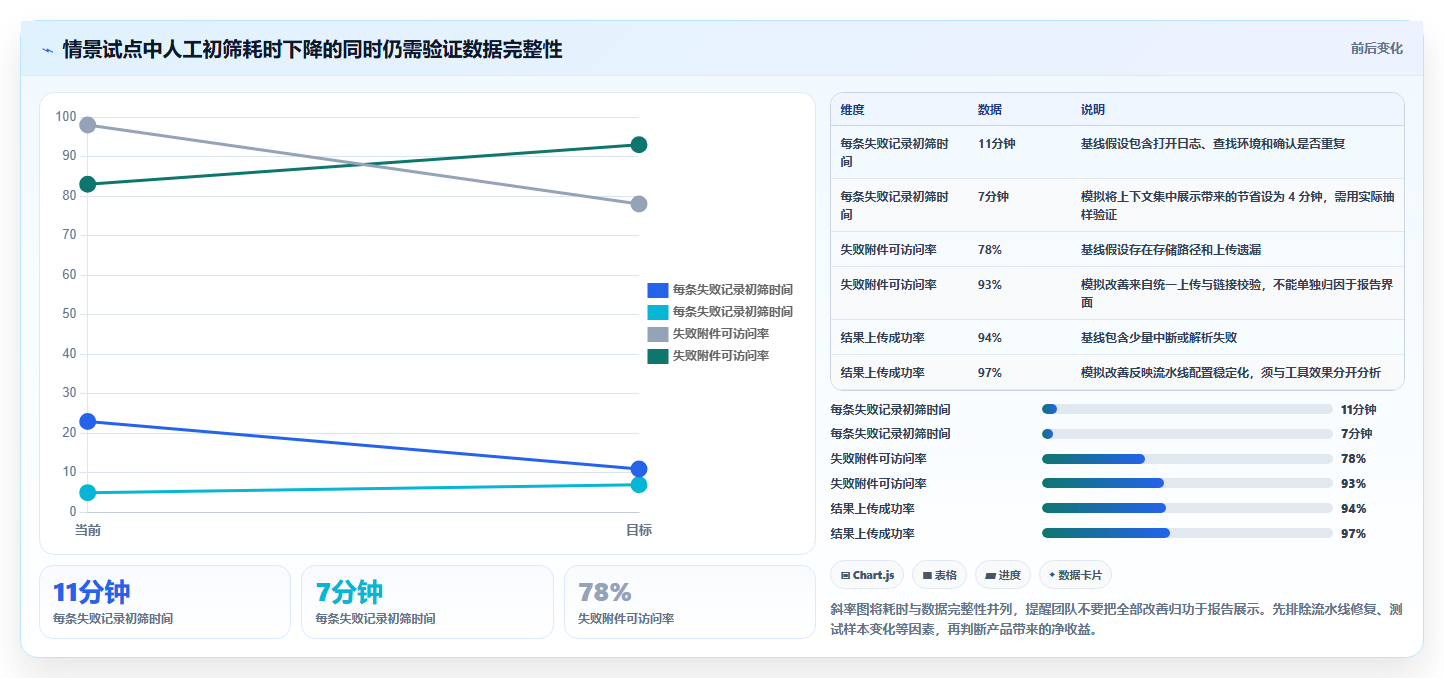Click the progress bar showing 11分钟
This screenshot has height=678, width=1444.
point(1187,409)
